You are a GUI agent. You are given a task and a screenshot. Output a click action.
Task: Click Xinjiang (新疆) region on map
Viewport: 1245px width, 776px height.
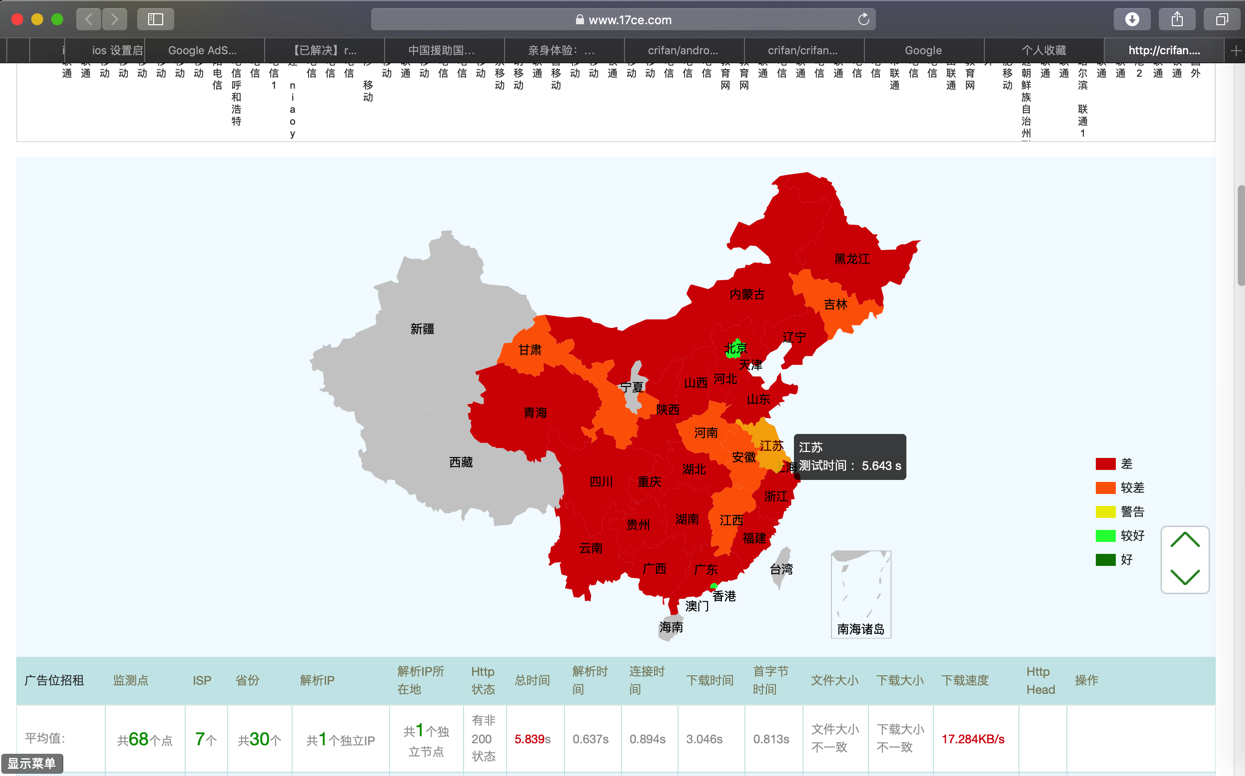(422, 329)
